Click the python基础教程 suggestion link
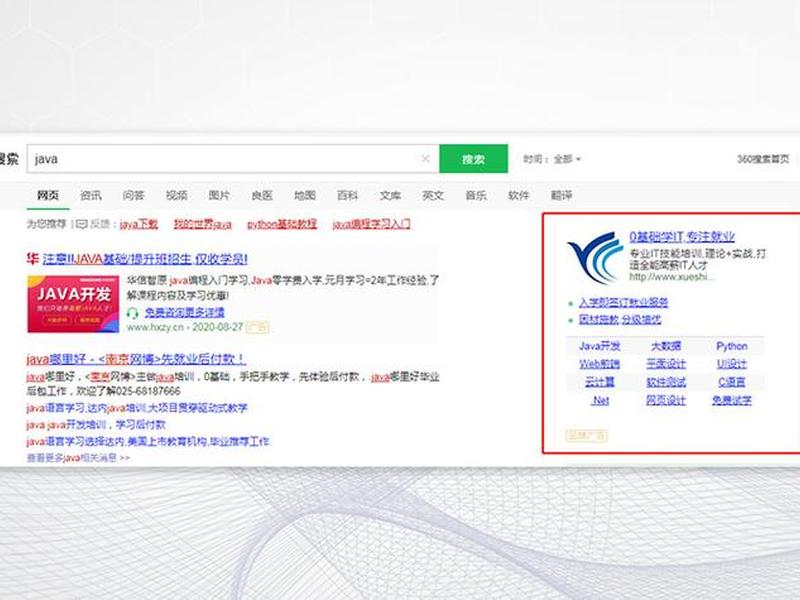 282,224
